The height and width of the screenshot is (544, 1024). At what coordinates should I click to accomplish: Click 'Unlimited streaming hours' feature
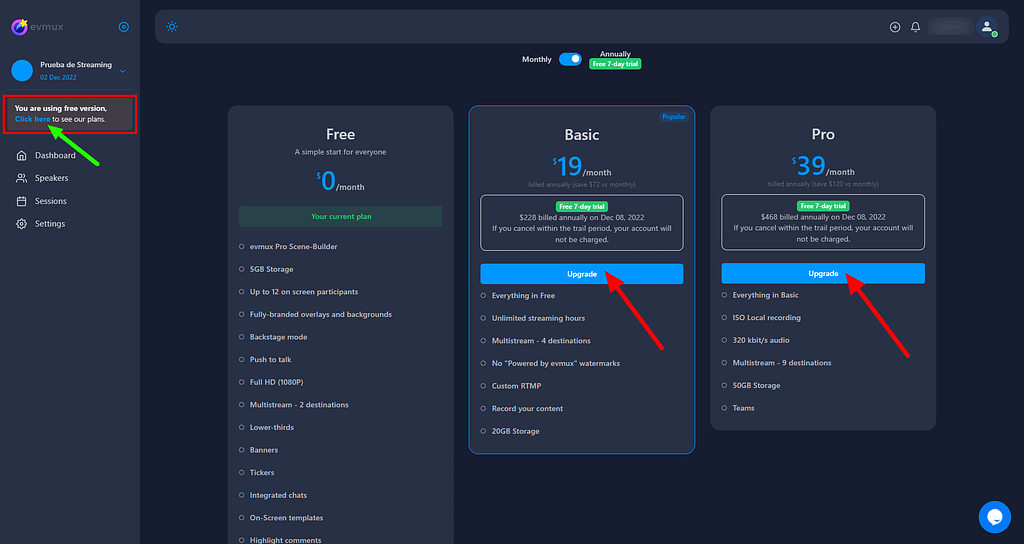(538, 319)
